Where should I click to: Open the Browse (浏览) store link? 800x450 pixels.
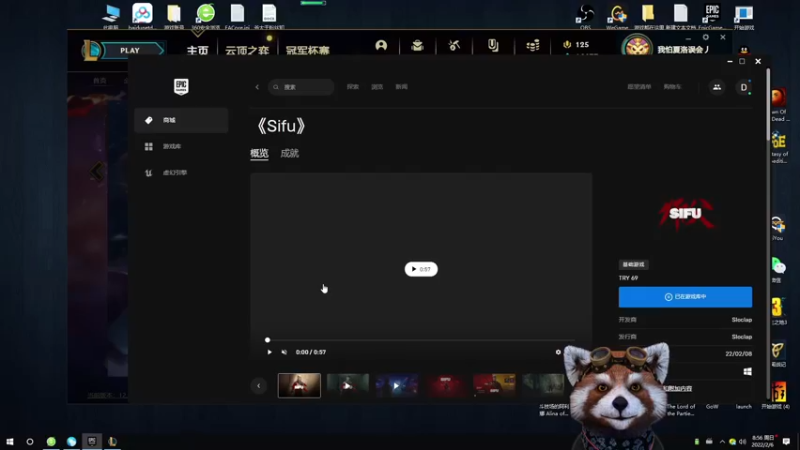click(x=377, y=87)
